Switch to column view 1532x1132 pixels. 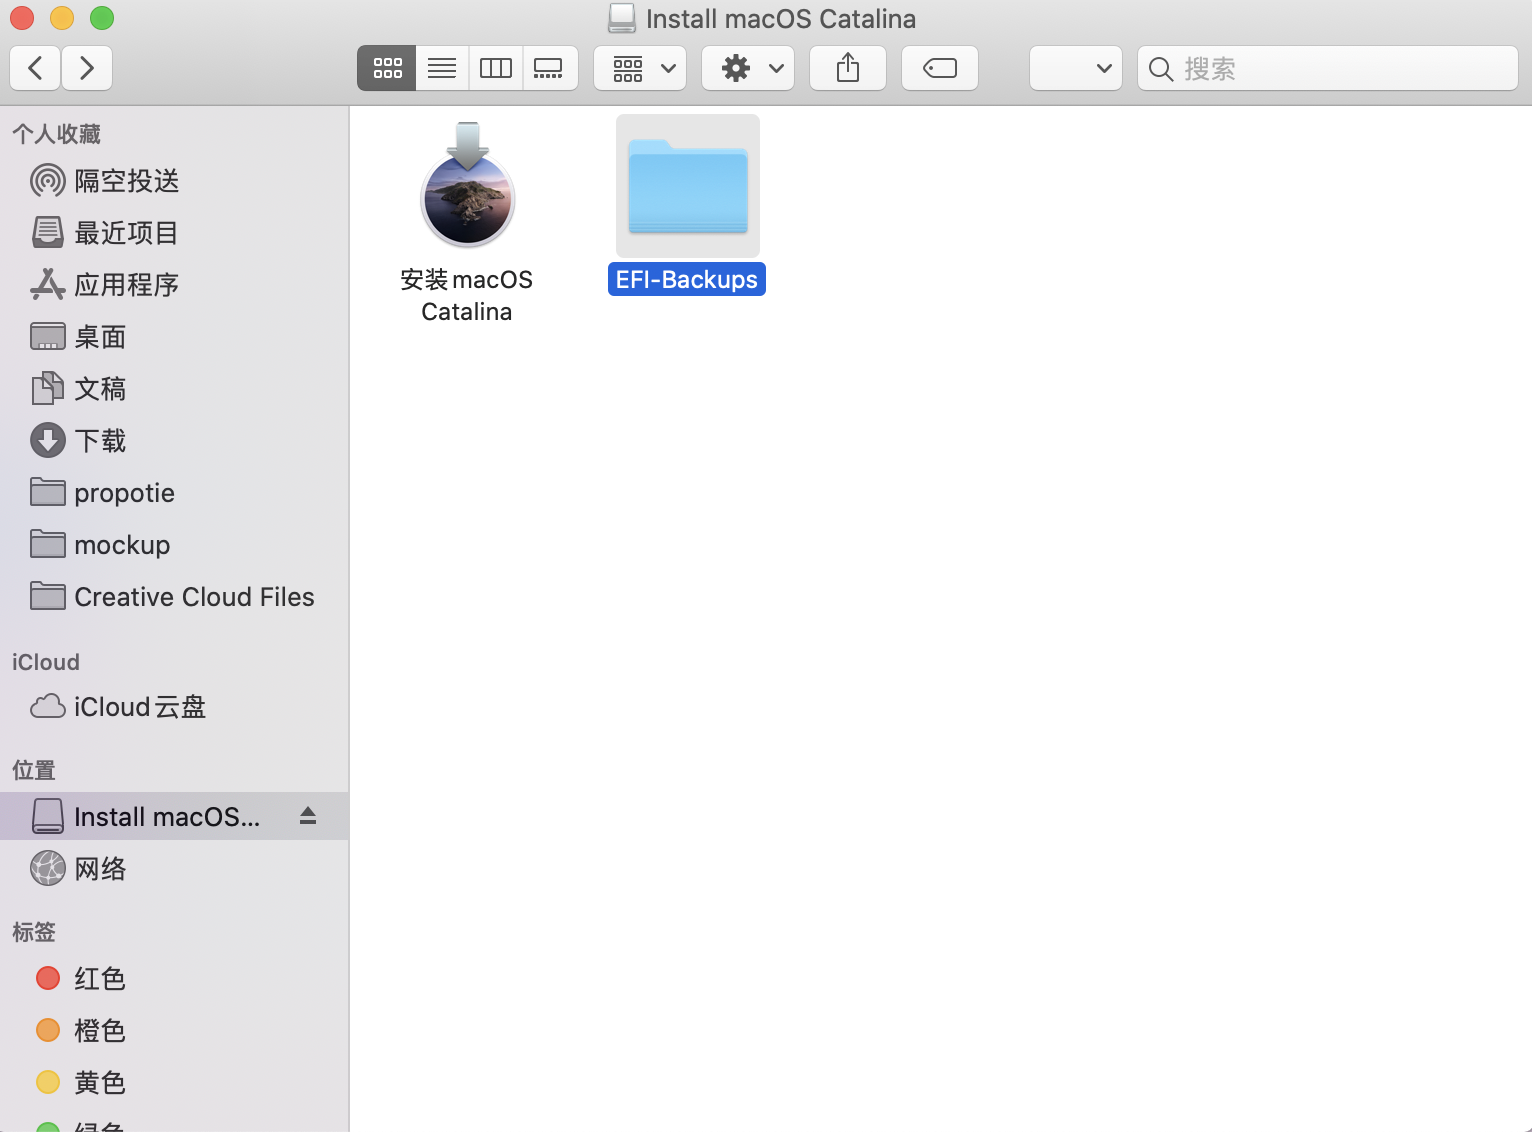496,68
